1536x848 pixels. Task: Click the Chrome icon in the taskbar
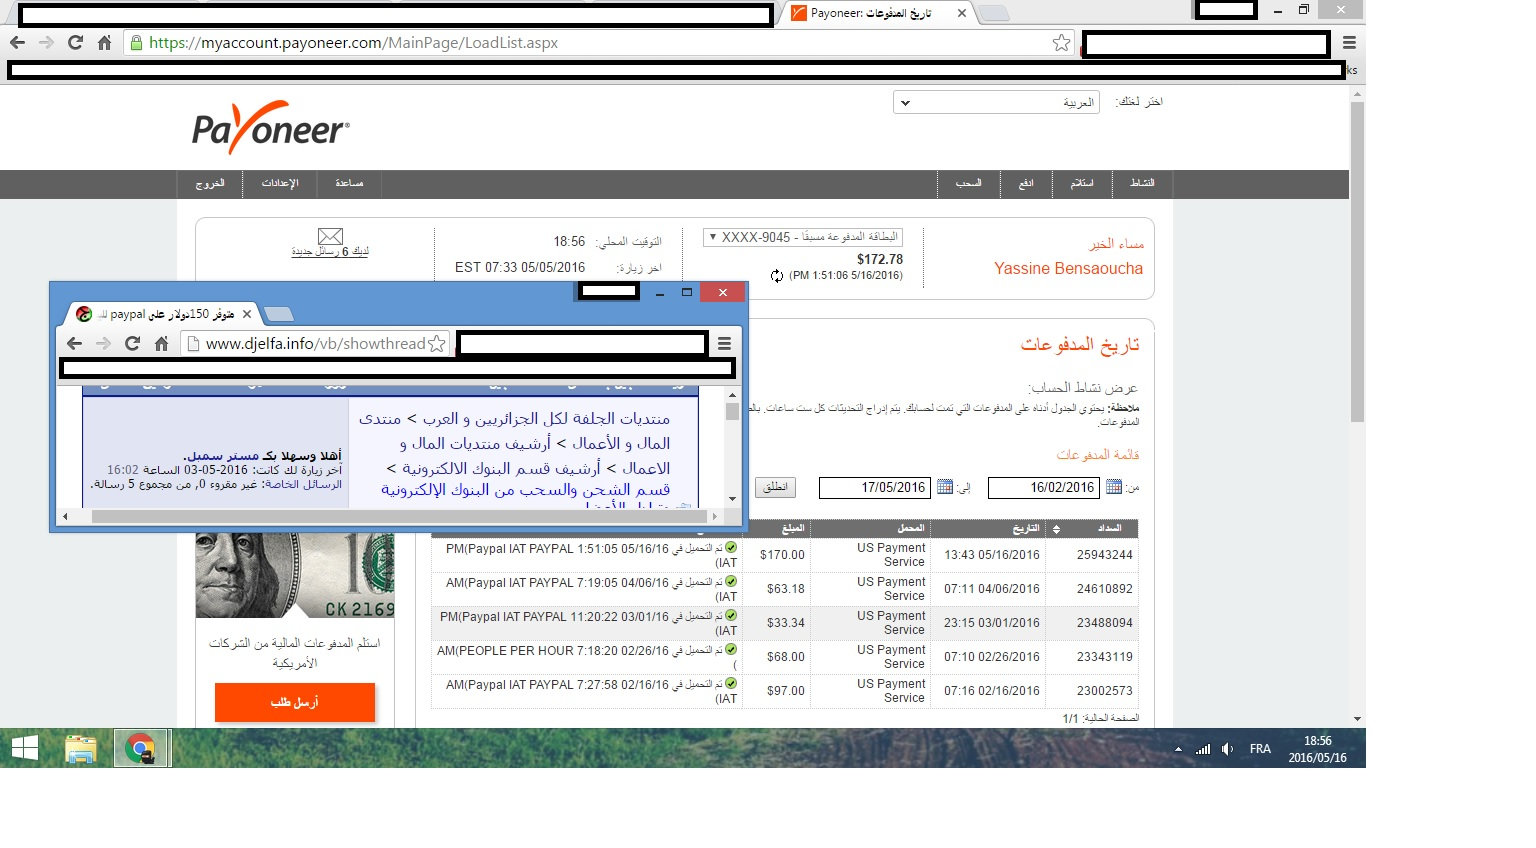click(141, 748)
